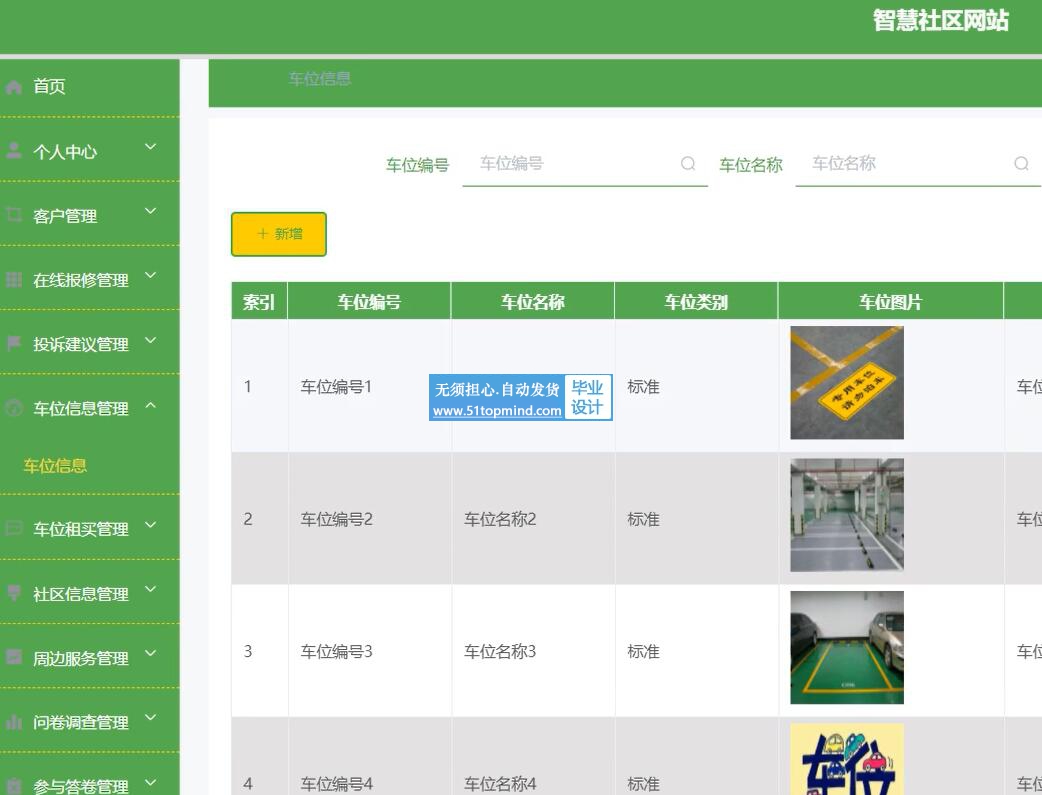Expand the 车位租买管理 menu chevron
Screen dimensions: 1042x795
pos(151,525)
